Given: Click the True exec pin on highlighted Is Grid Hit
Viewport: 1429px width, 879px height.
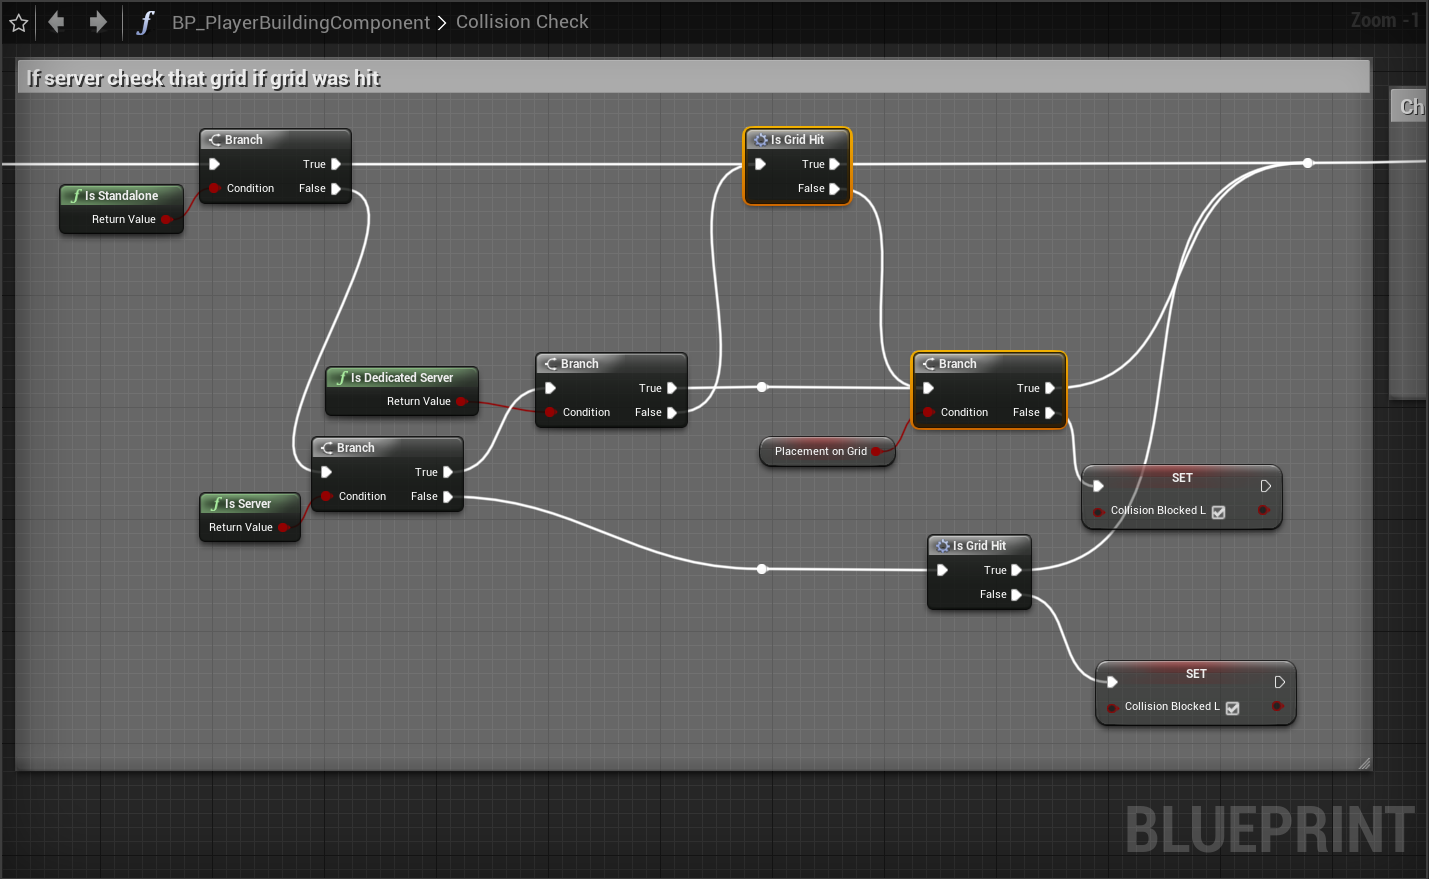Looking at the screenshot, I should tap(834, 164).
